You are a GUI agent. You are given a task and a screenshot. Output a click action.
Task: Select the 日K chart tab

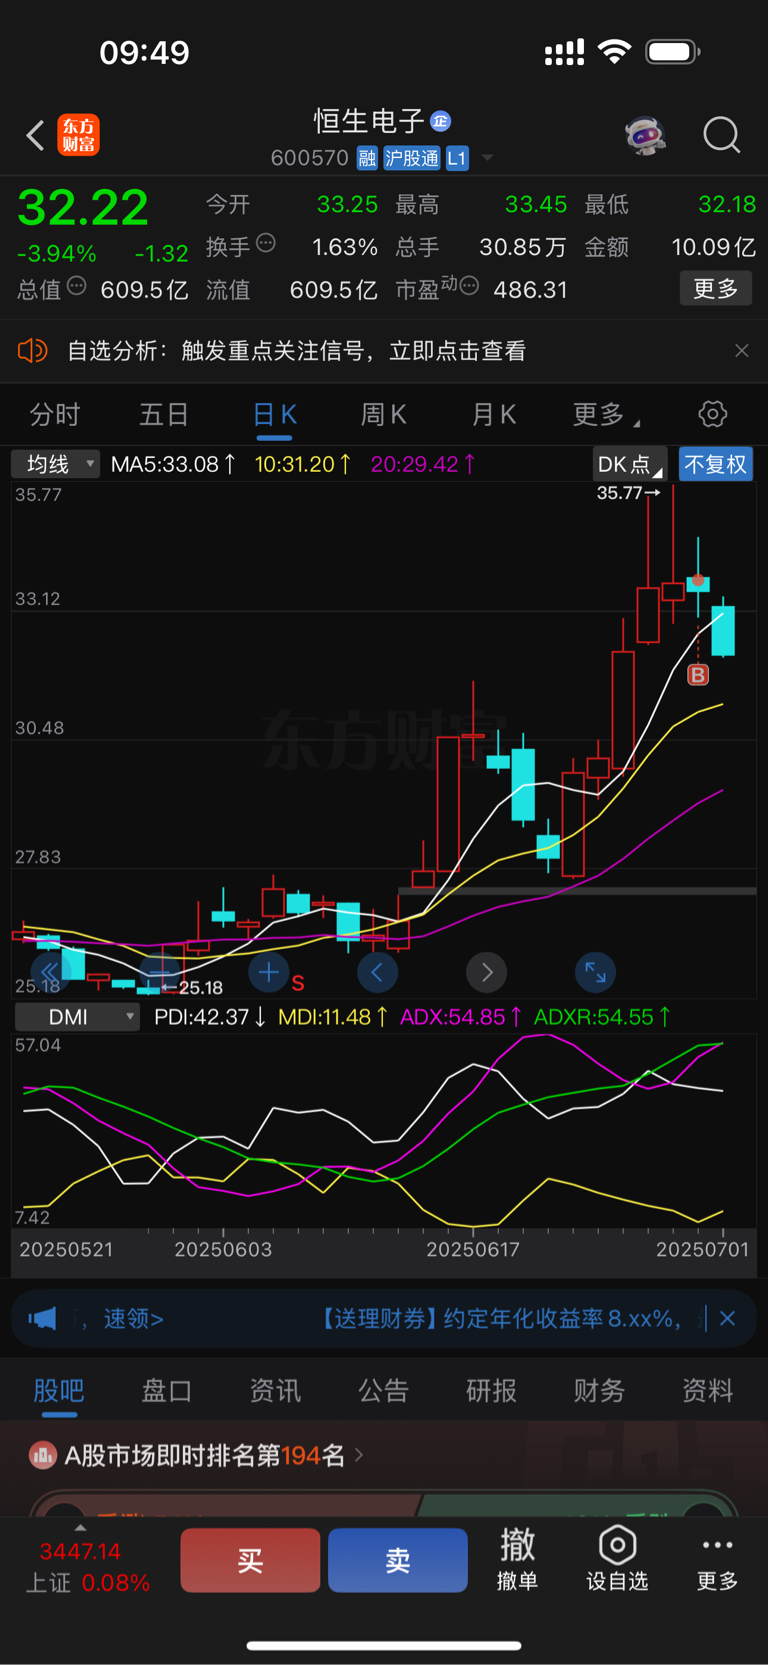click(x=274, y=414)
